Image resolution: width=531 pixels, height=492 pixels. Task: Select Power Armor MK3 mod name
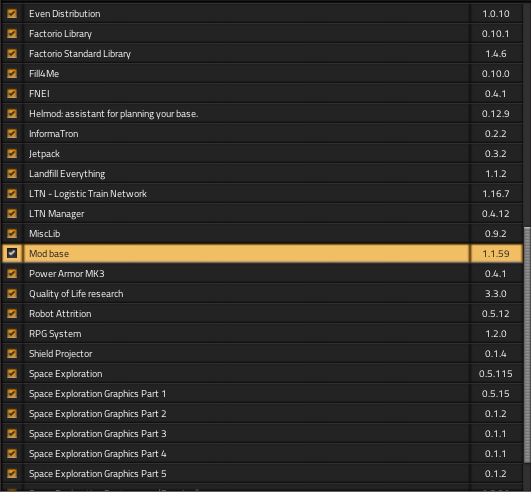tap(67, 273)
